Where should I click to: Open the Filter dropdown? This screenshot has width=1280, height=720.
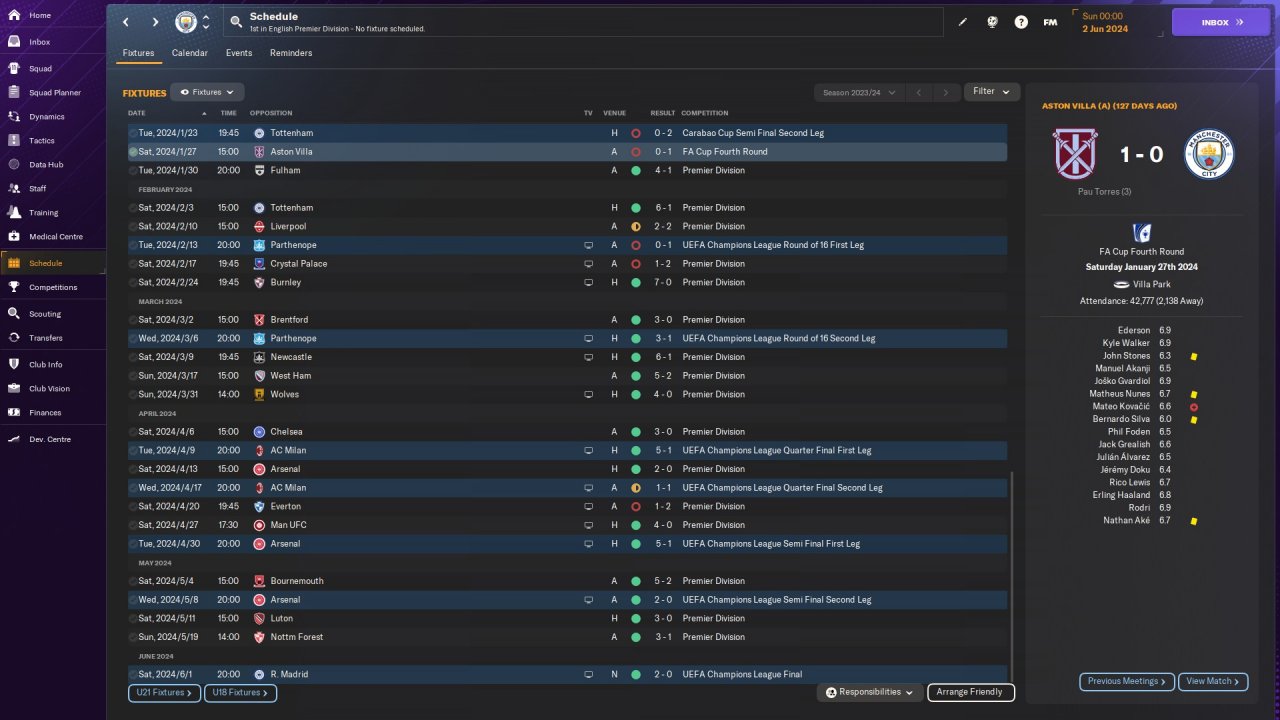pos(991,92)
